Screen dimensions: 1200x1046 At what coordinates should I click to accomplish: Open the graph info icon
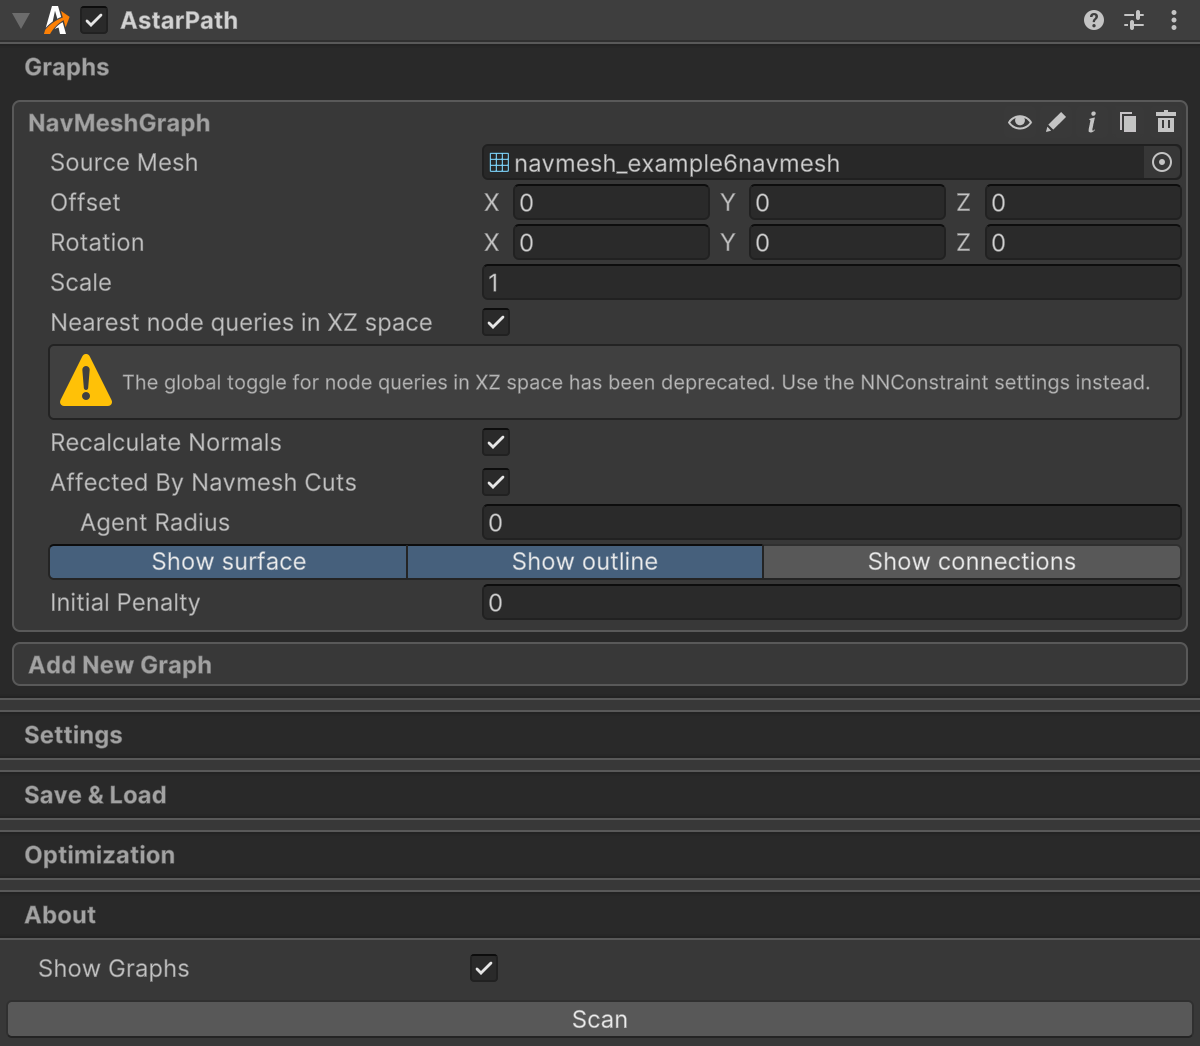tap(1092, 123)
